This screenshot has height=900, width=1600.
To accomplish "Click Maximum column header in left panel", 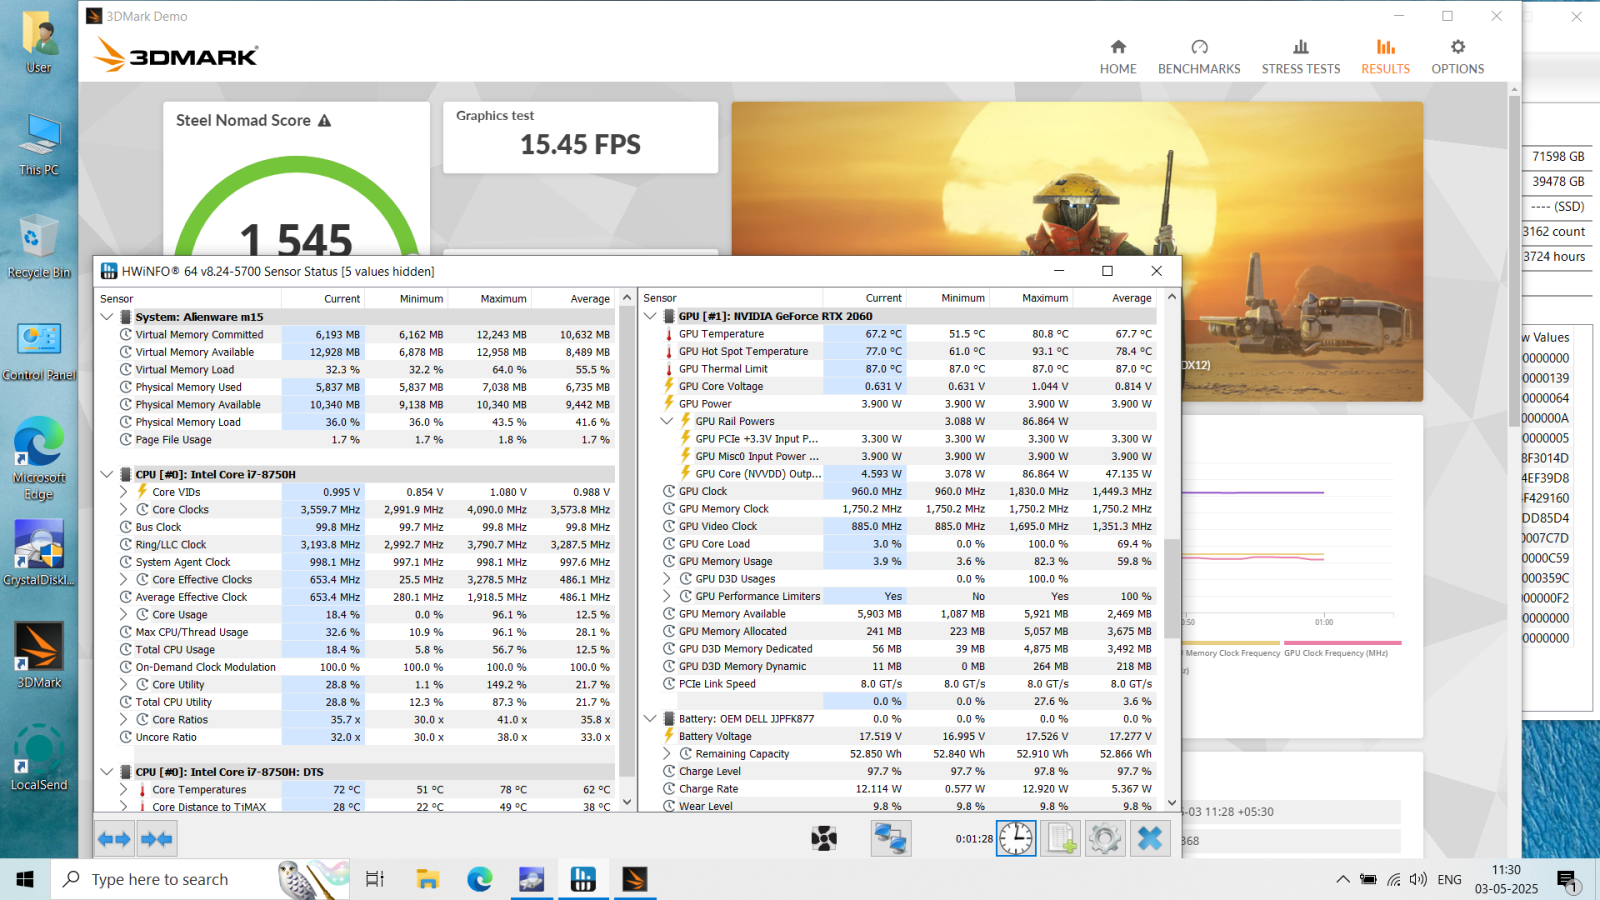I will (489, 299).
